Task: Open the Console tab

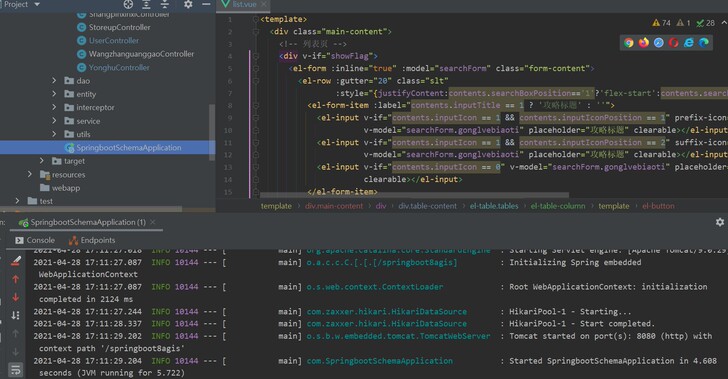Action: tap(35, 240)
